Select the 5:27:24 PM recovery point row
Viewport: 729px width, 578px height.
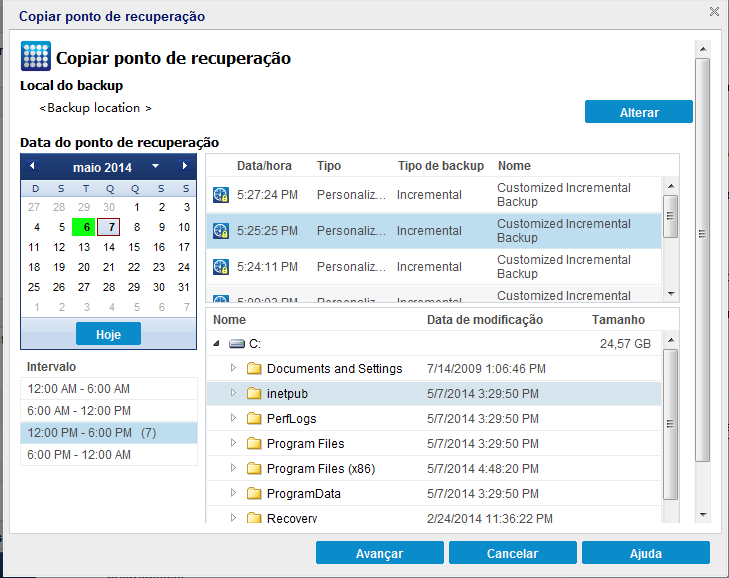point(434,195)
